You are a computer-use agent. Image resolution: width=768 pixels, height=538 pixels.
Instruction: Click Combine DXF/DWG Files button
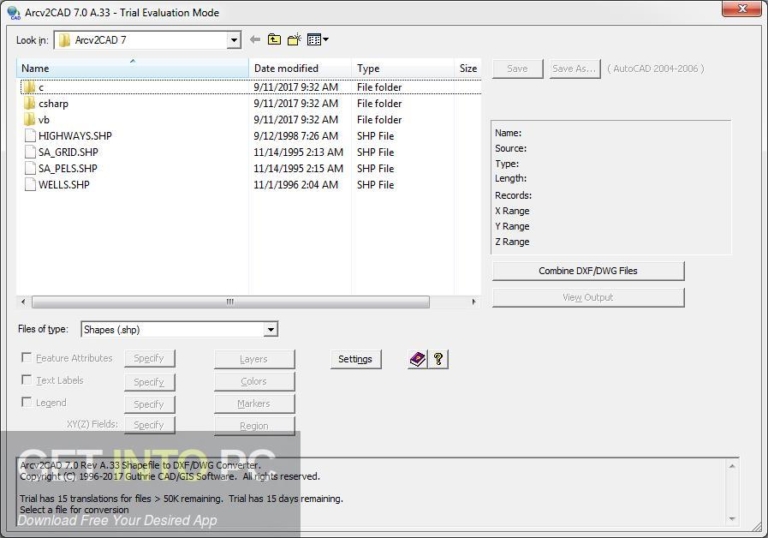click(588, 271)
